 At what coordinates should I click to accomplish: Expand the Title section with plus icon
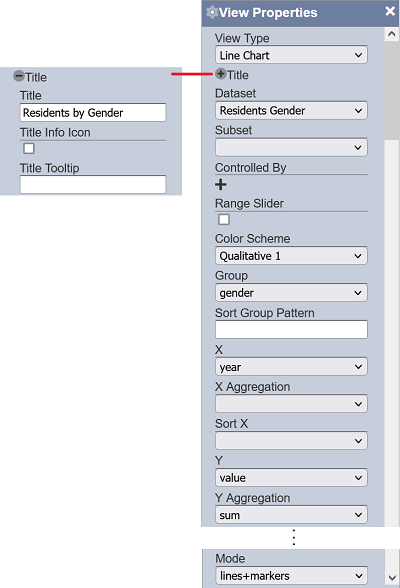click(x=221, y=74)
